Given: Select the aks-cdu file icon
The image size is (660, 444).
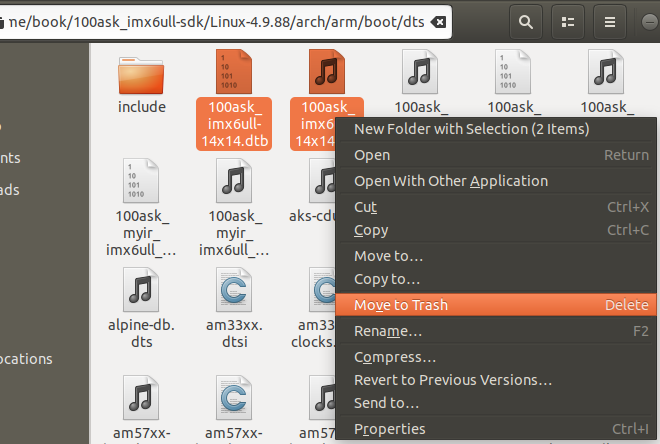Looking at the screenshot, I should click(322, 181).
